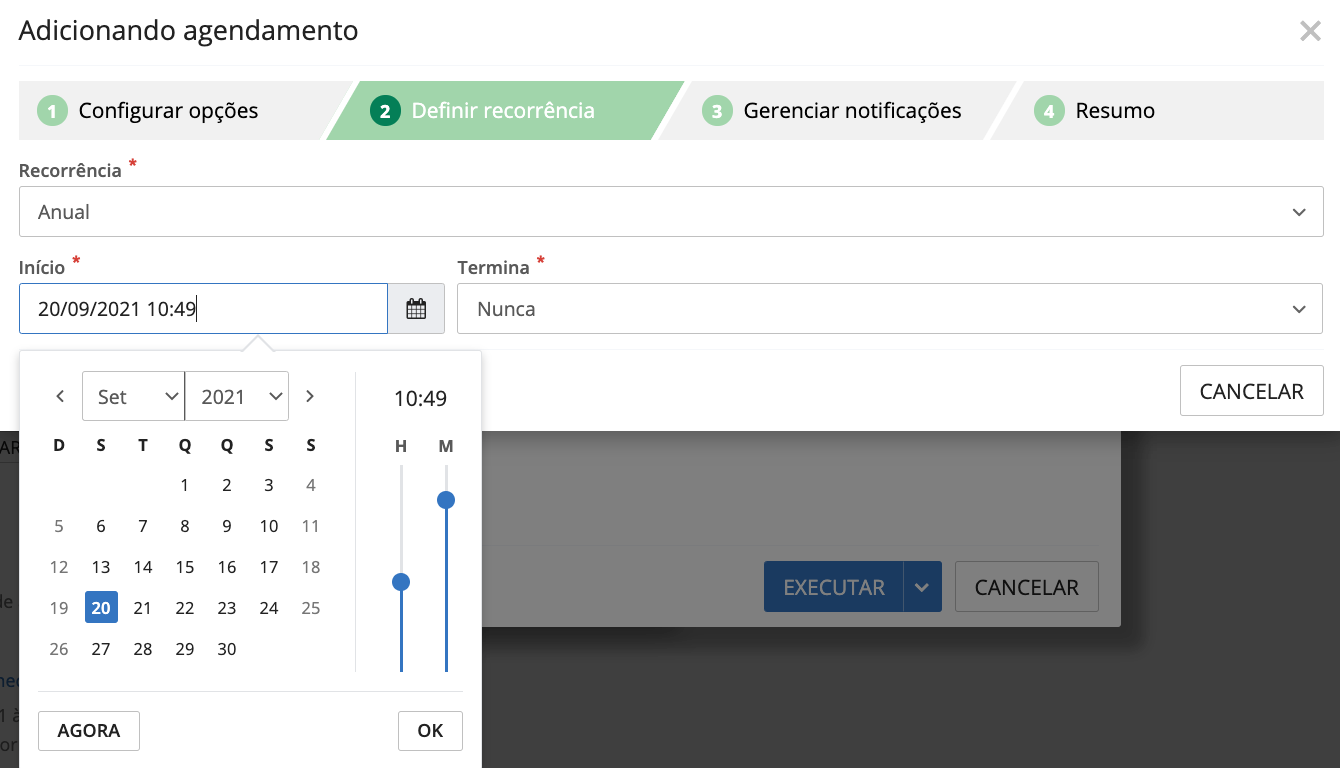
Task: Select day 15 in the calendar
Action: (x=185, y=567)
